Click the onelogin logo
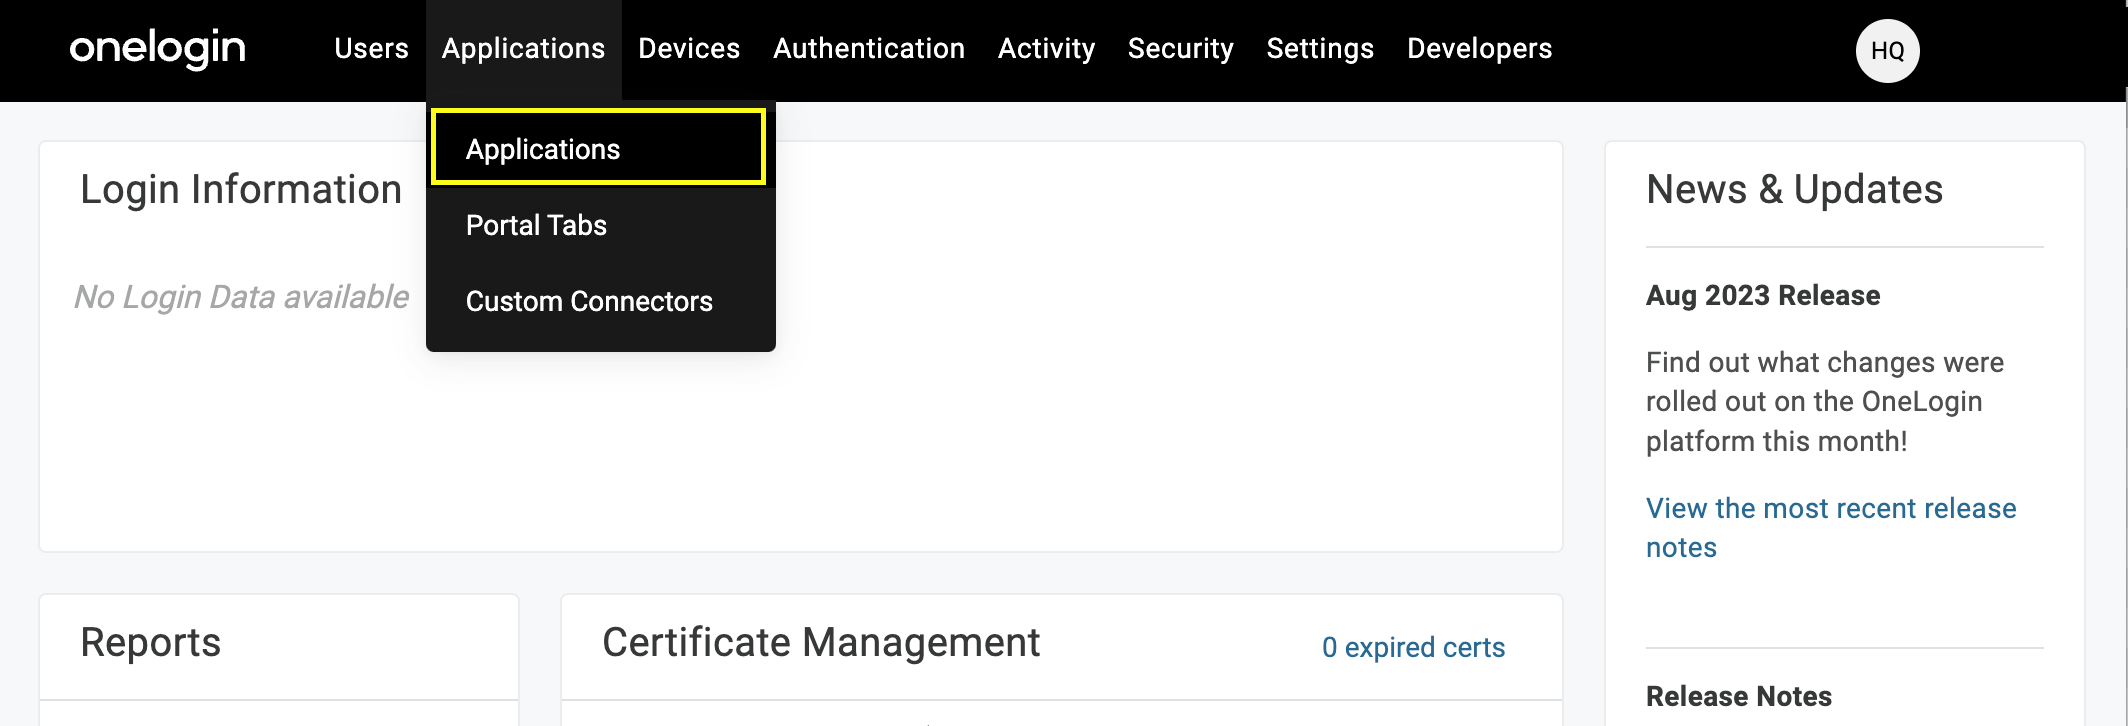The height and width of the screenshot is (726, 2128). pos(157,48)
